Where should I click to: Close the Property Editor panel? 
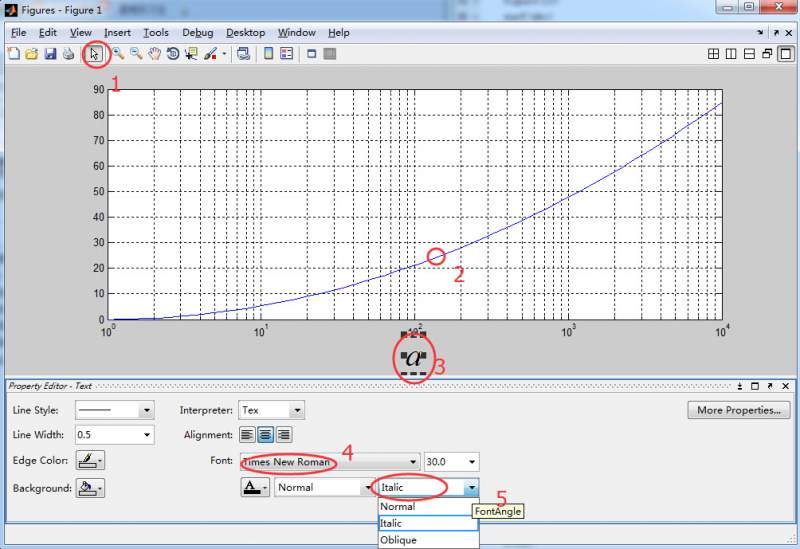point(785,386)
